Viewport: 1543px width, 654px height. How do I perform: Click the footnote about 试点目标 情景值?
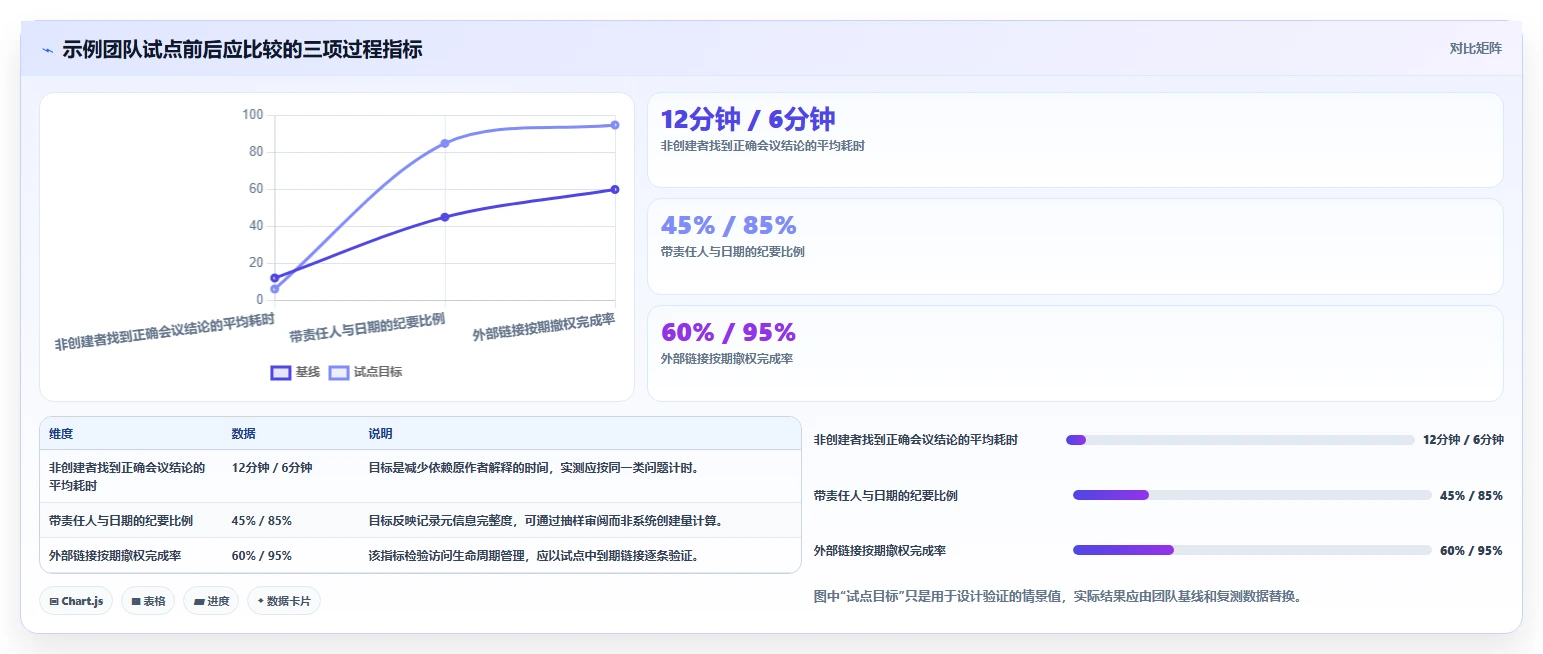point(1058,597)
